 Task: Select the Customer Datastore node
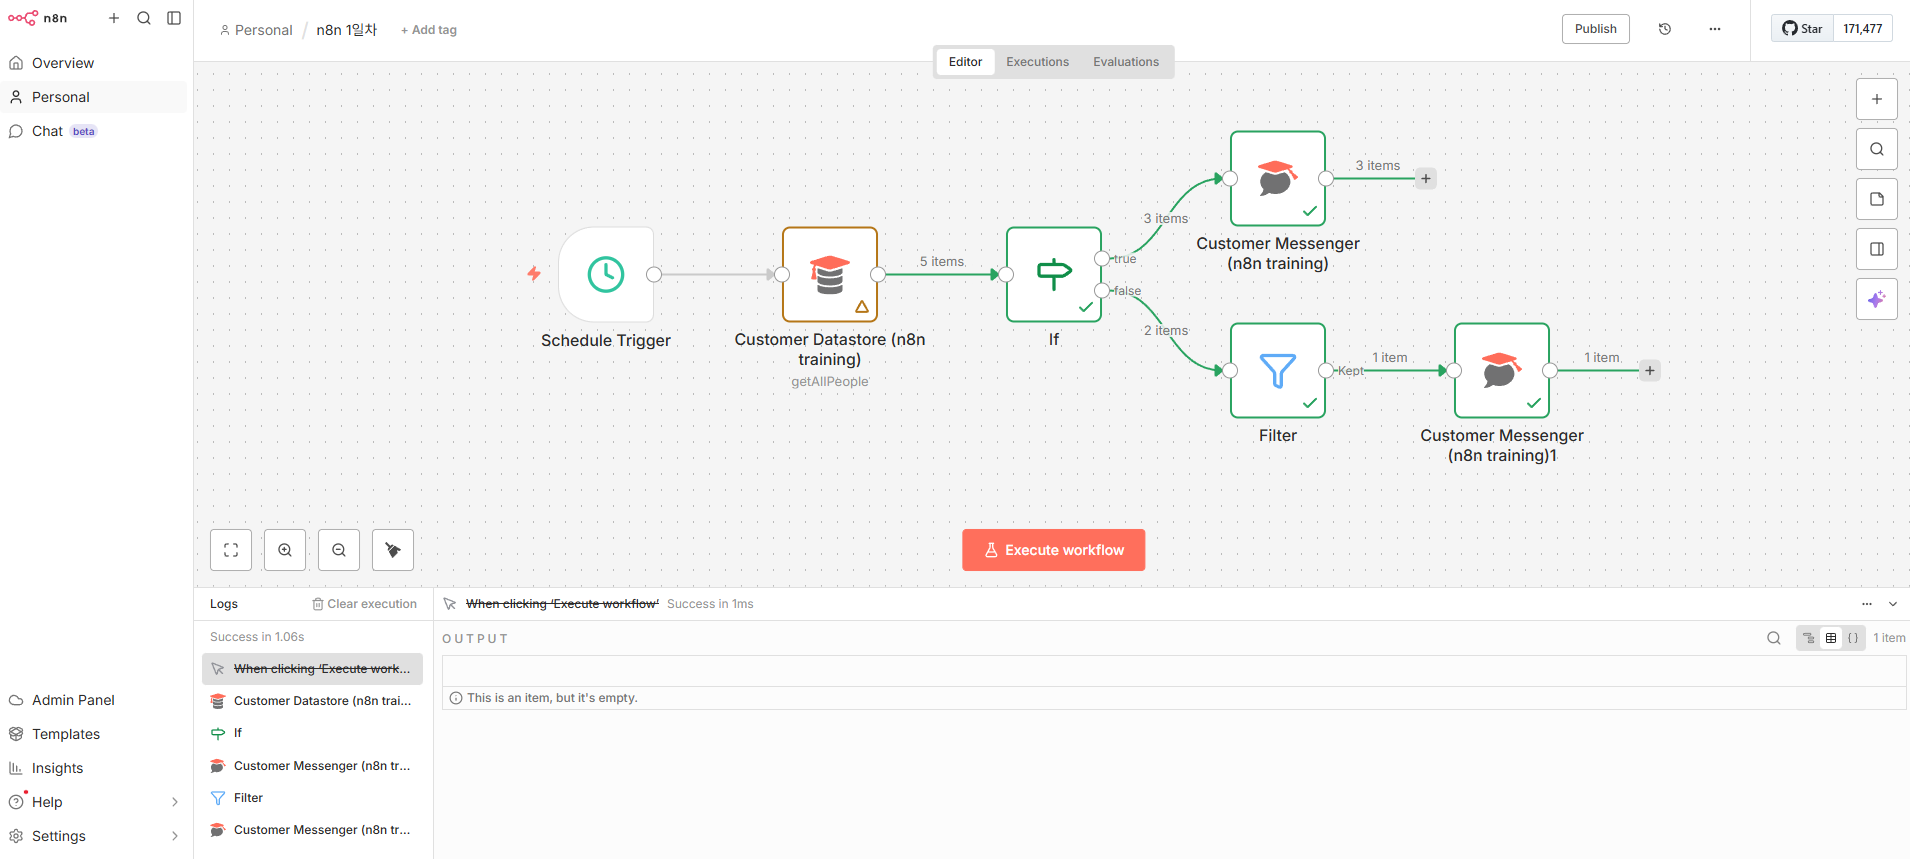[x=830, y=274]
